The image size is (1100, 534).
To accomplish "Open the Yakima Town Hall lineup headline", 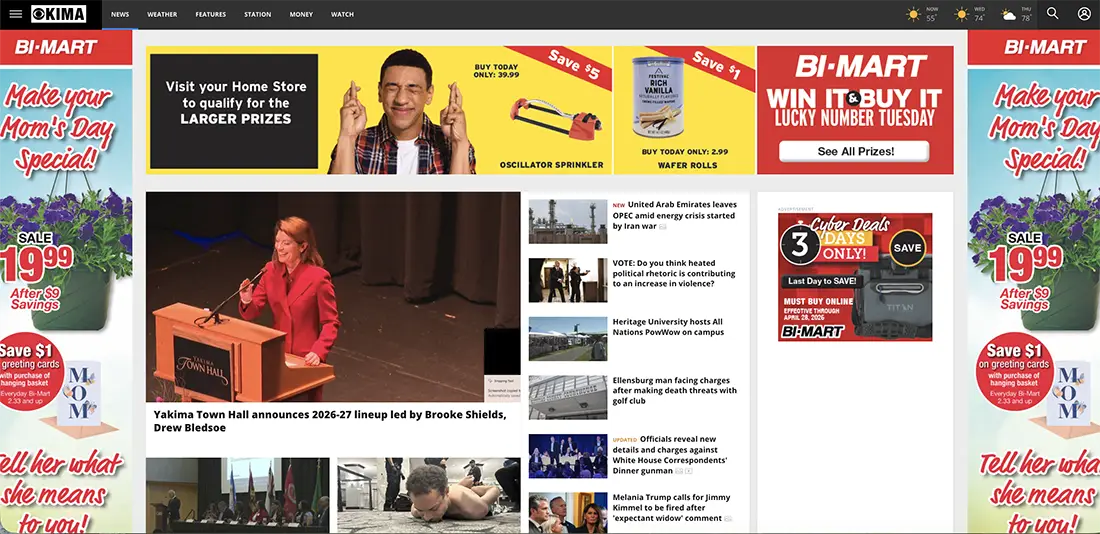I will click(x=330, y=421).
